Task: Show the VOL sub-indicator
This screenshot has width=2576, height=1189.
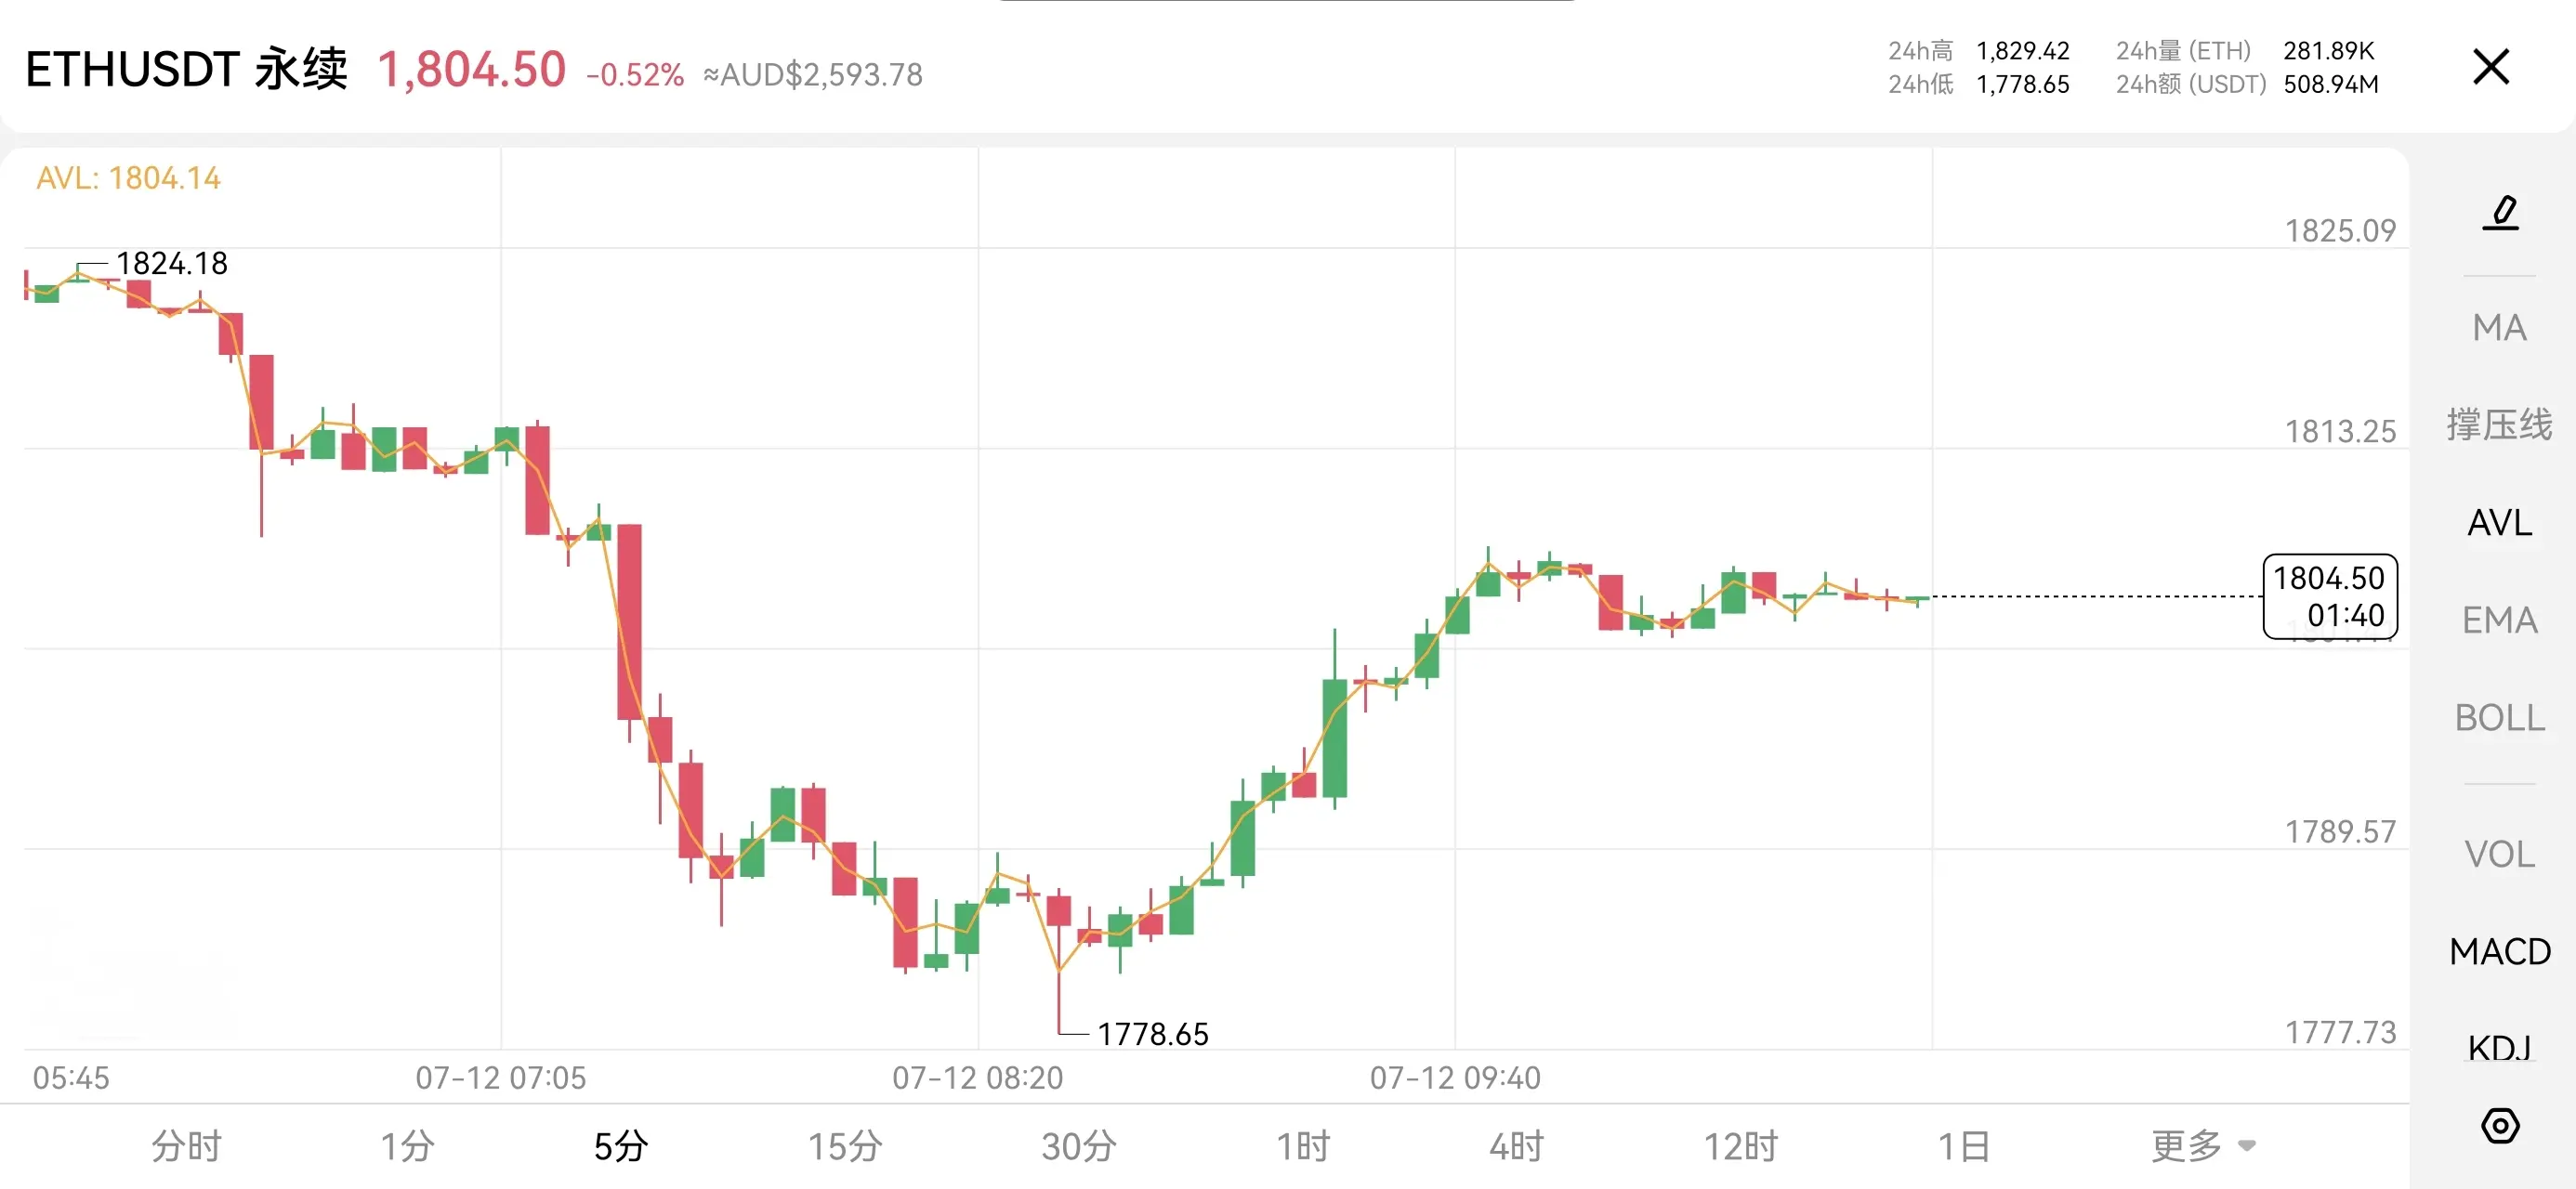Action: point(2499,854)
